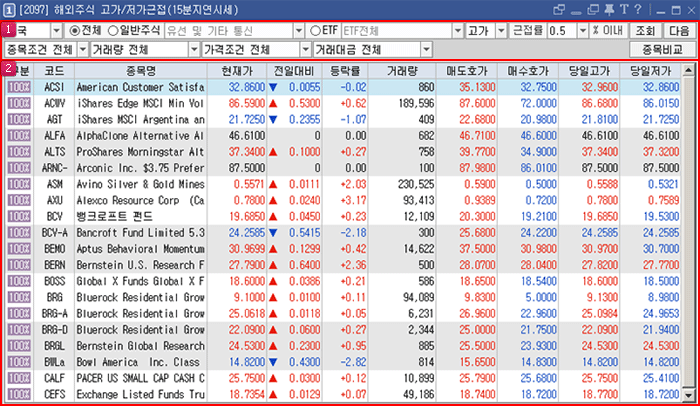Expand the 종목조건 전체 dropdown
Screen dimensions: 700x406
(x=83, y=50)
